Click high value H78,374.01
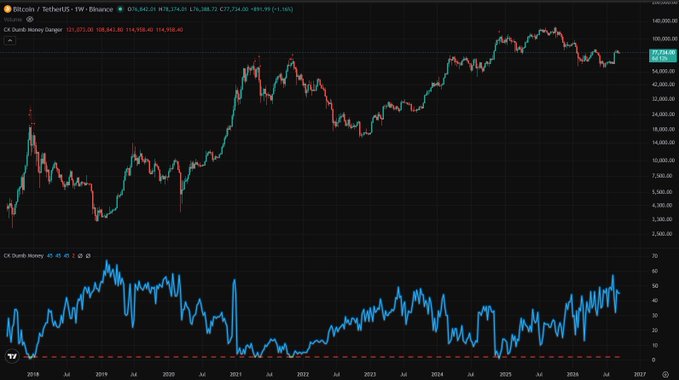This screenshot has height=380, width=679. pos(173,9)
